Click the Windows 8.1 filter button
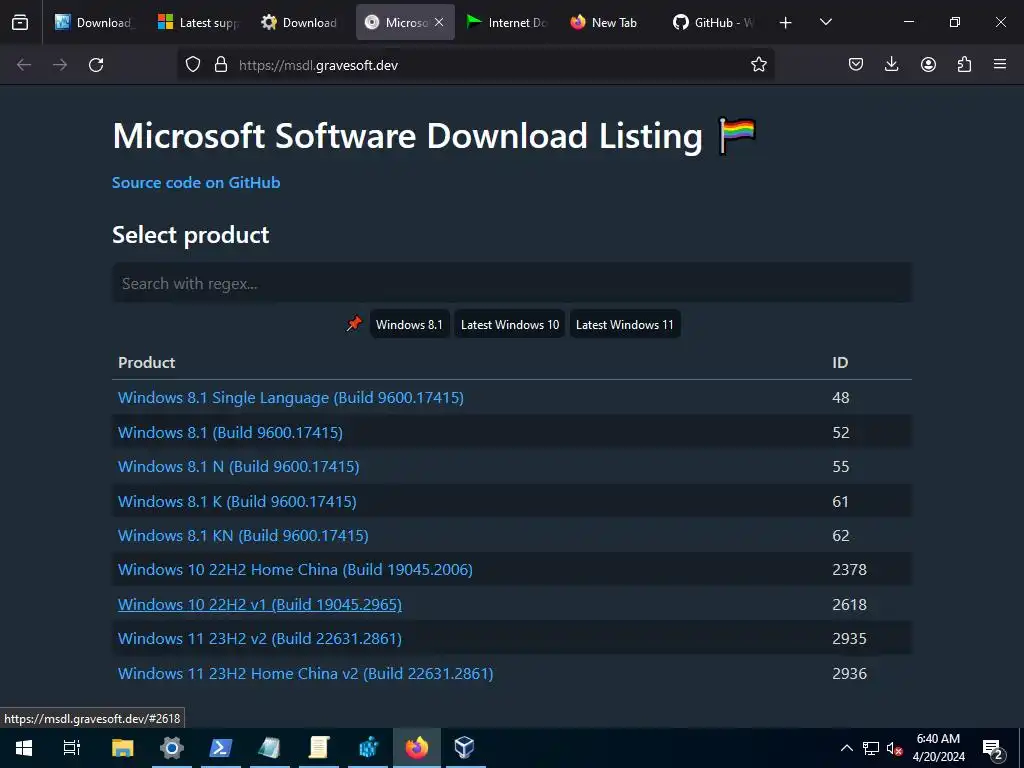 [409, 325]
